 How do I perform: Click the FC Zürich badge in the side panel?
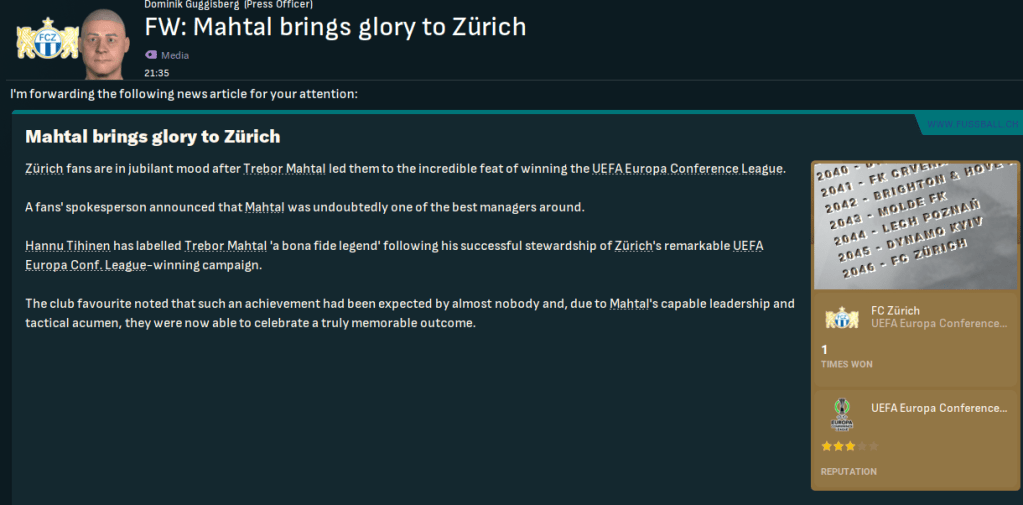(x=842, y=317)
